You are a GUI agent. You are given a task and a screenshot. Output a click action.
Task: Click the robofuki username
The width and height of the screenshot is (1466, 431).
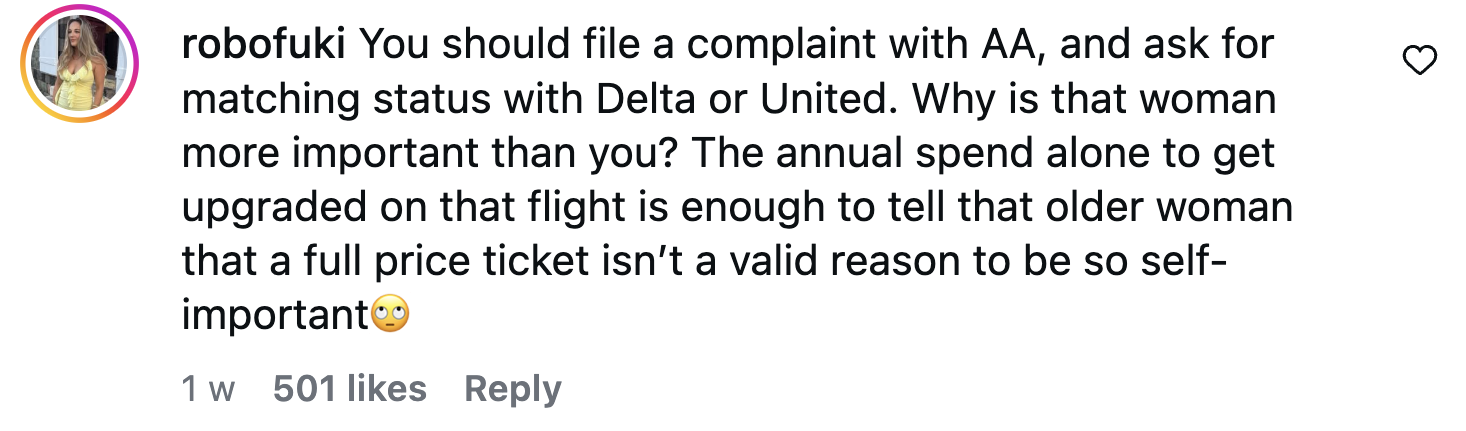264,44
